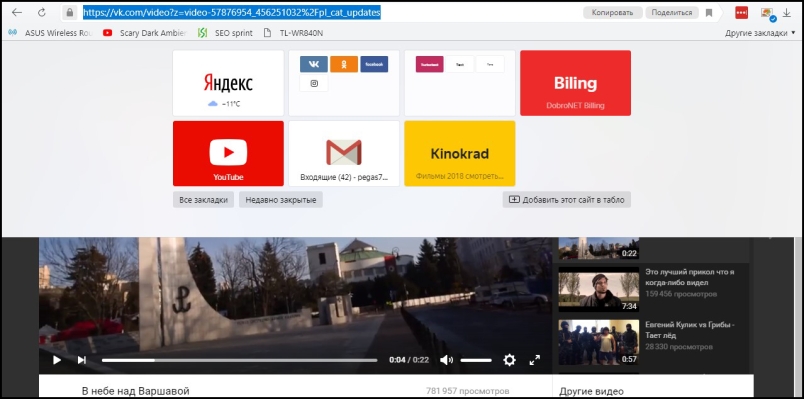Screen dimensions: 804x399
Task: Open the orange Odnoklassniki icon
Action: coord(344,64)
